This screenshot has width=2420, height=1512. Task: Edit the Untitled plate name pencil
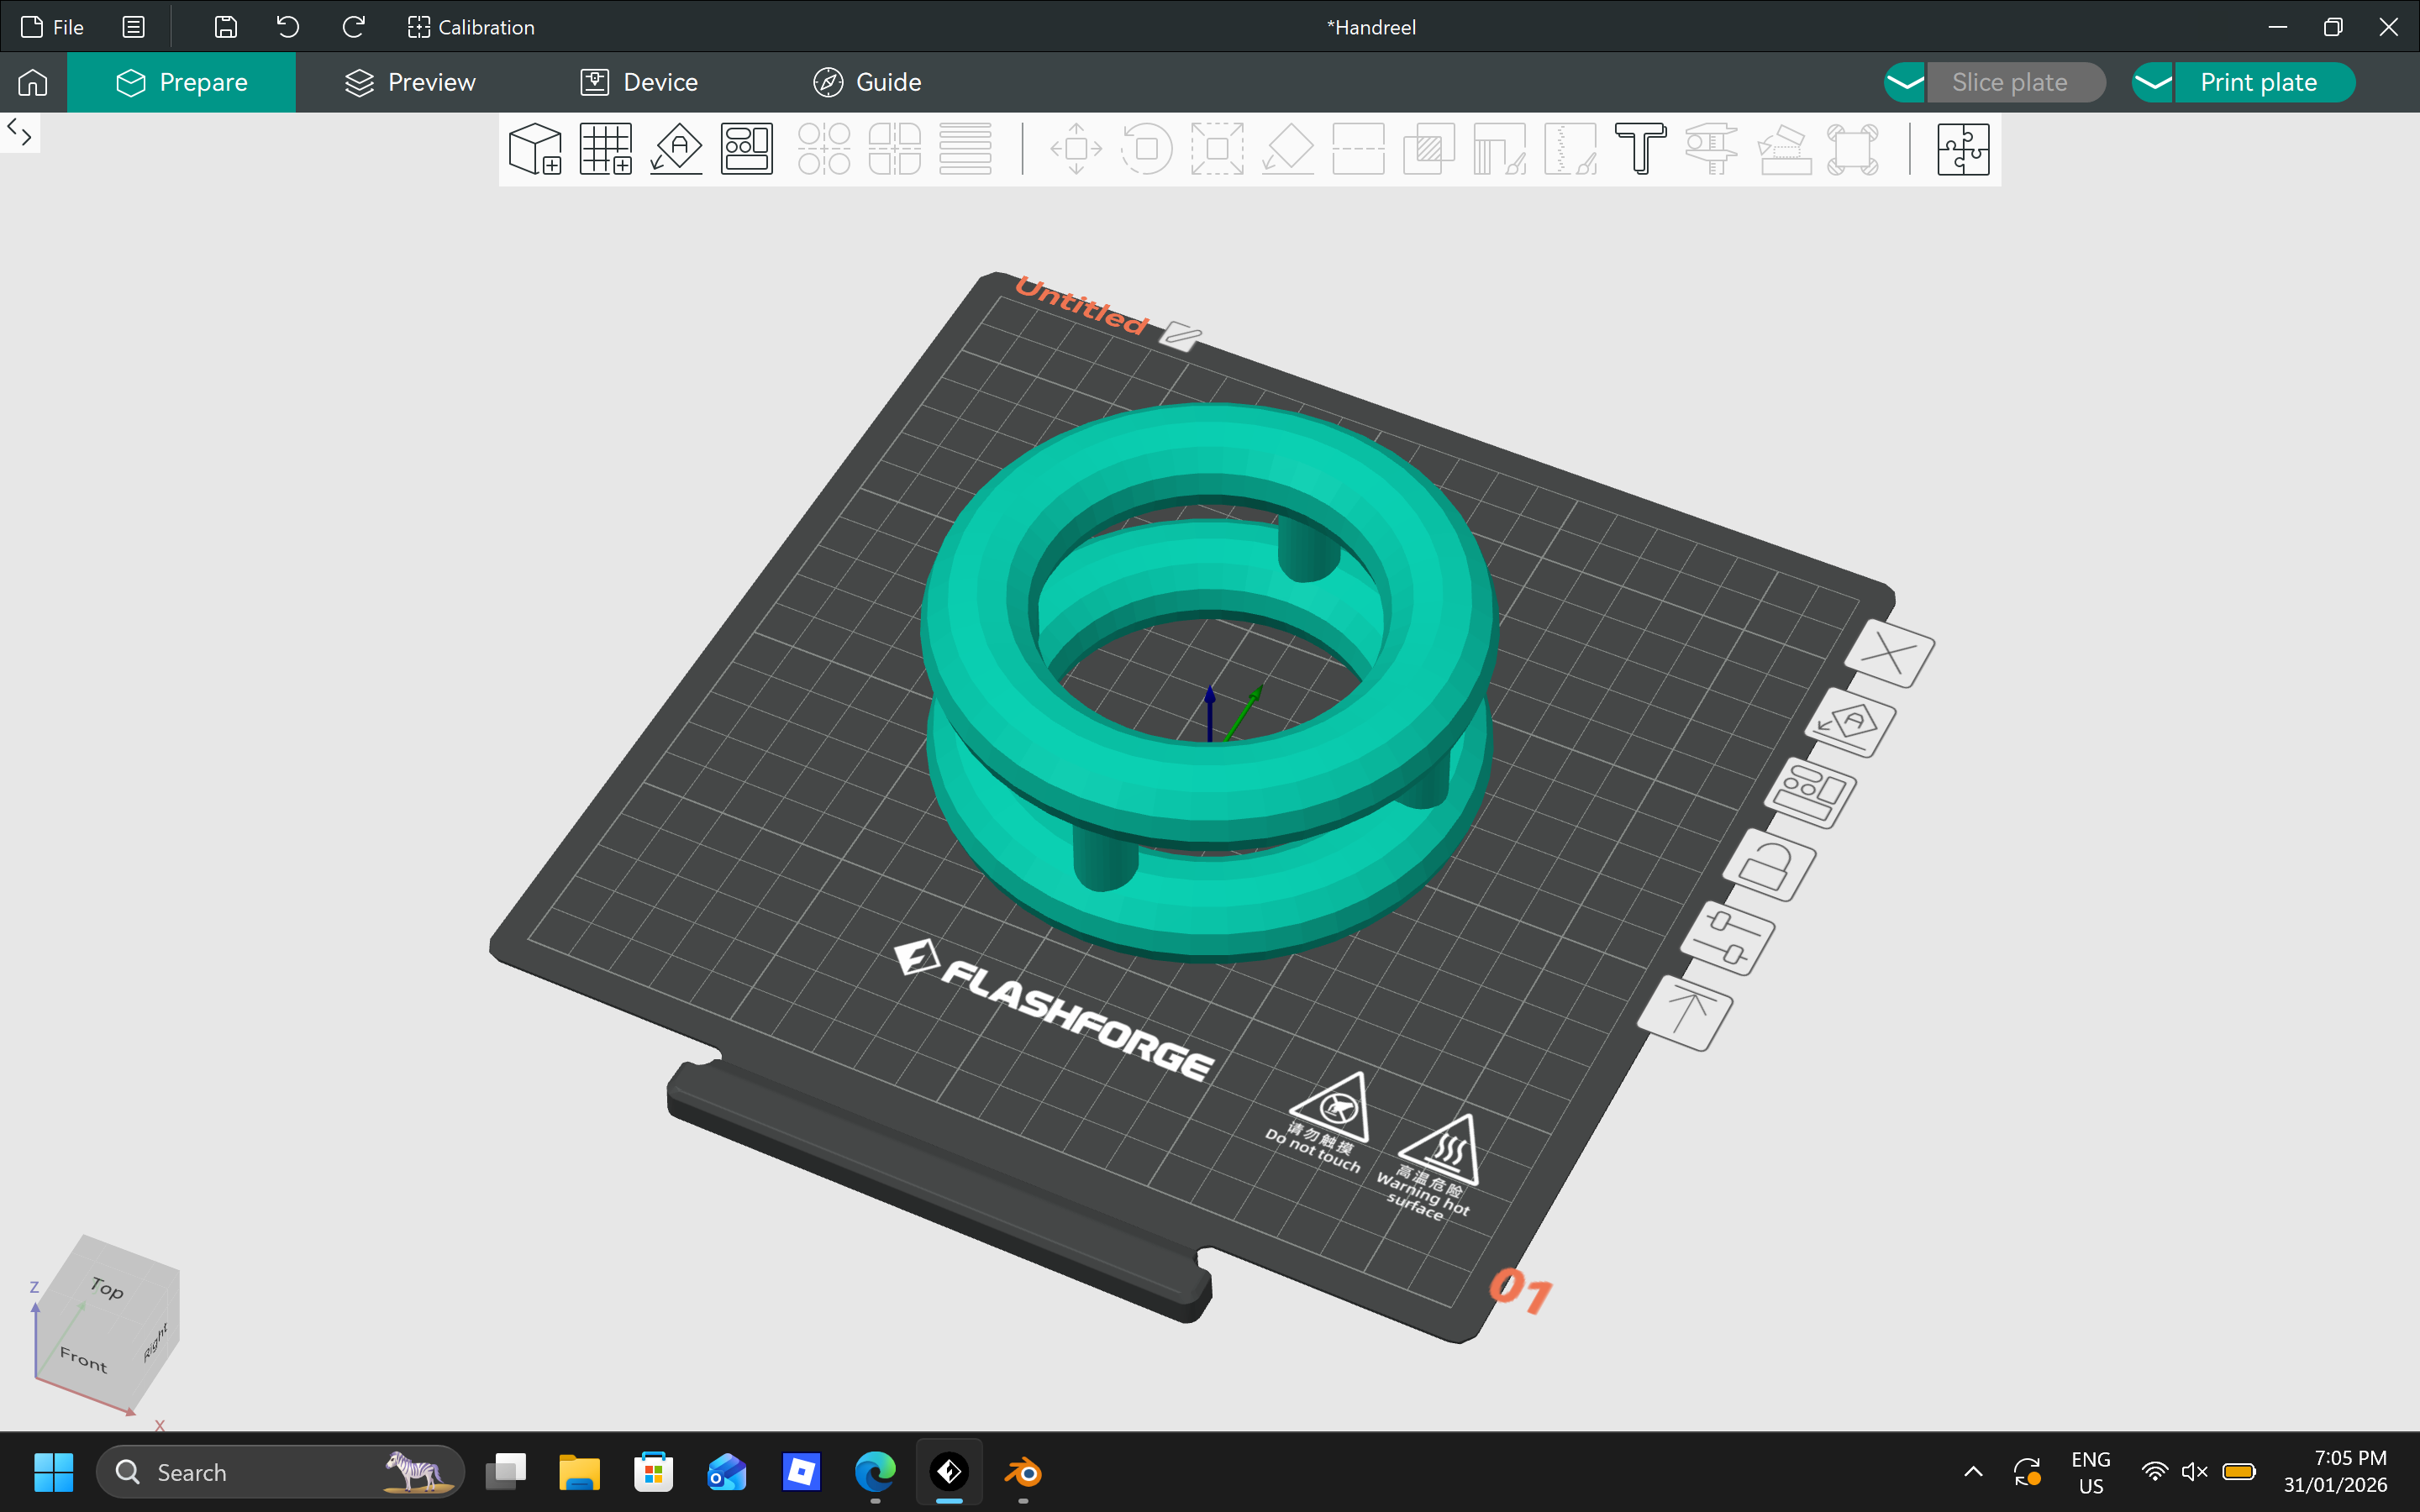tap(1180, 336)
